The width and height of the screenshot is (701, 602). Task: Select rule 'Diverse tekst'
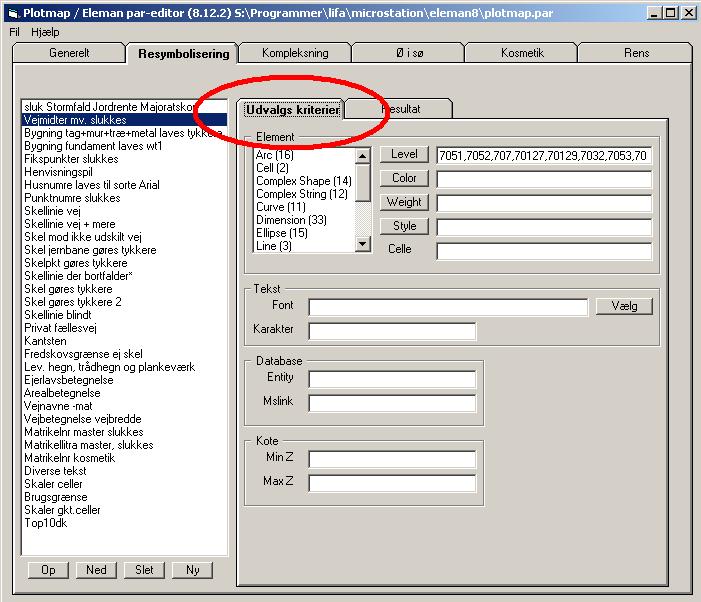click(124, 471)
